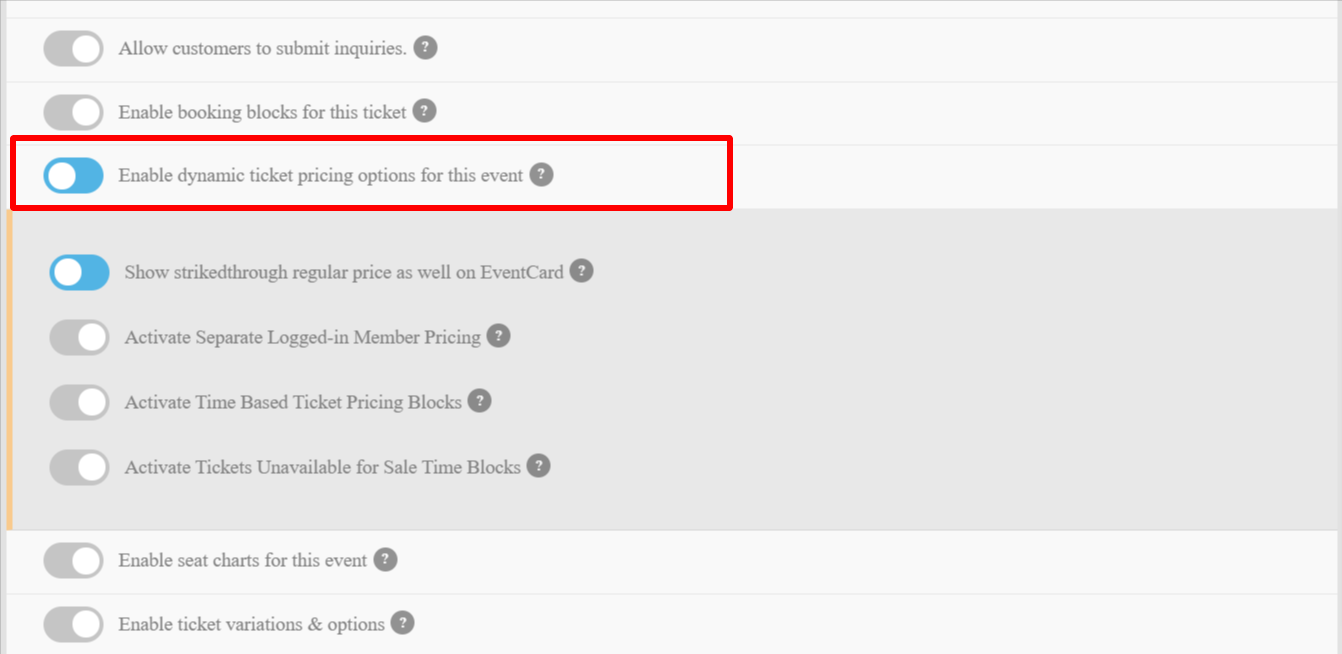This screenshot has width=1342, height=654.
Task: Toggle Tickets Unavailable for Sale Time Blocks
Action: tap(79, 467)
